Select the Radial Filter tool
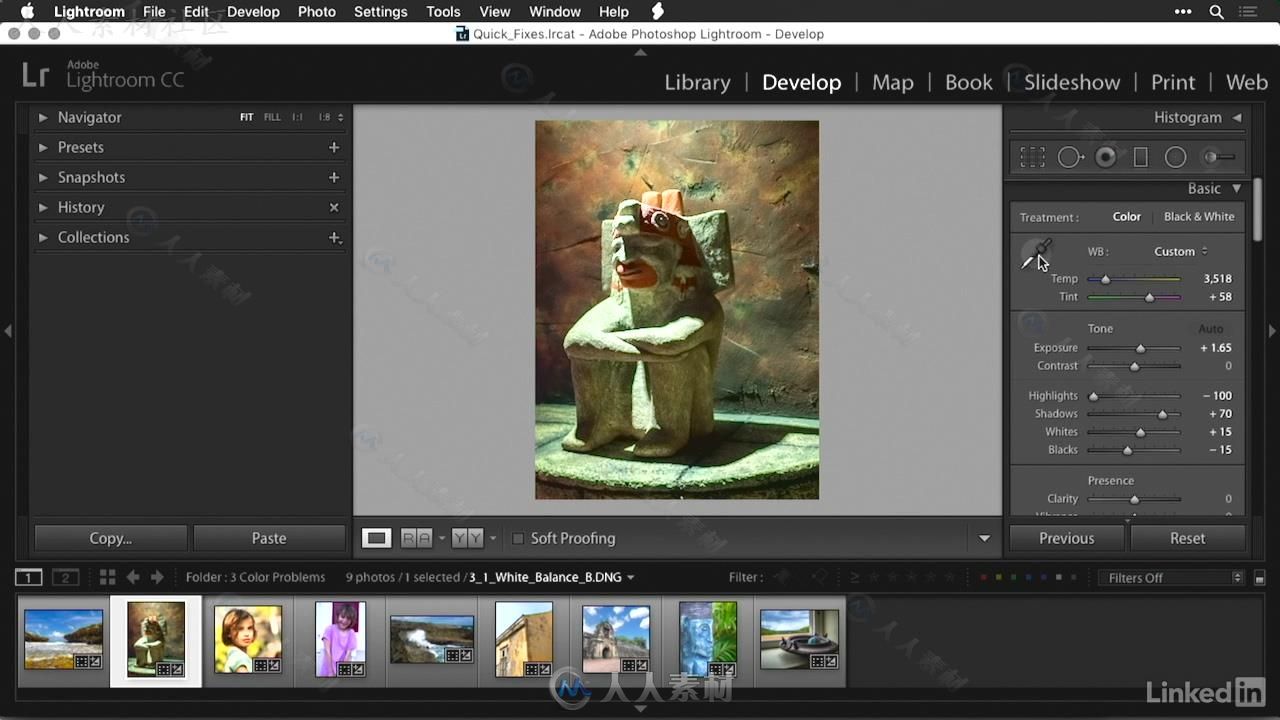The height and width of the screenshot is (720, 1280). click(x=1176, y=157)
